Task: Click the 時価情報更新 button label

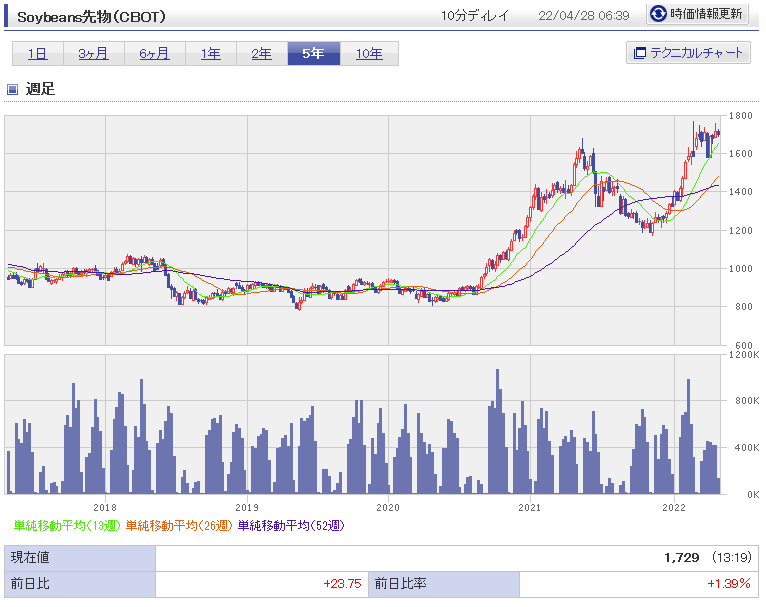Action: tap(706, 14)
